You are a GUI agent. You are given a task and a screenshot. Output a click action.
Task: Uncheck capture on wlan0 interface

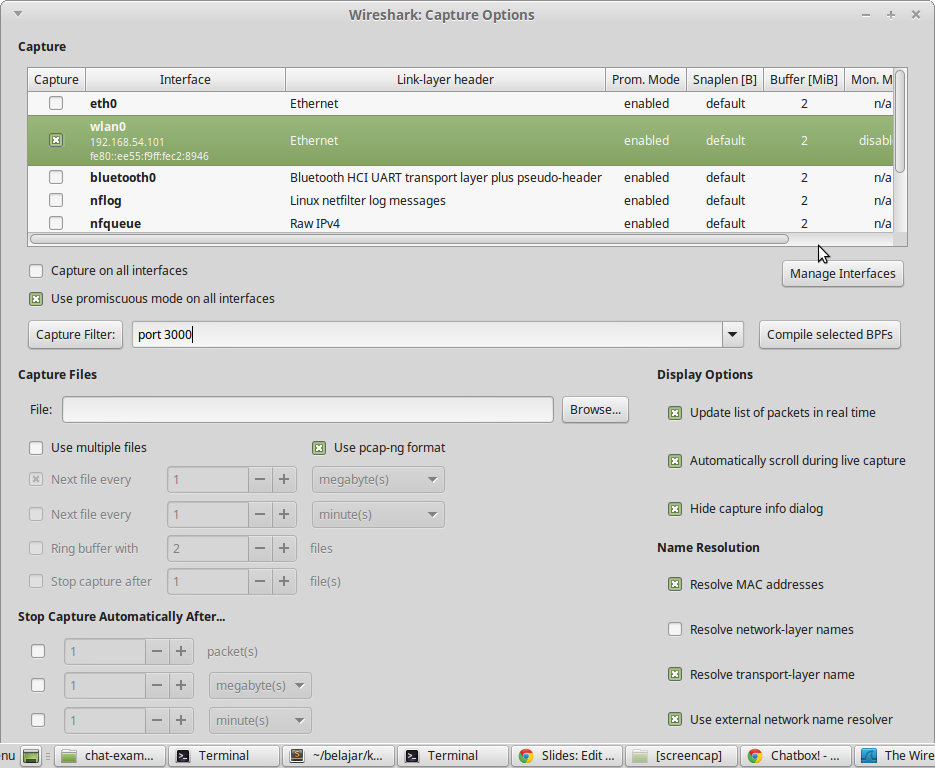[56, 140]
